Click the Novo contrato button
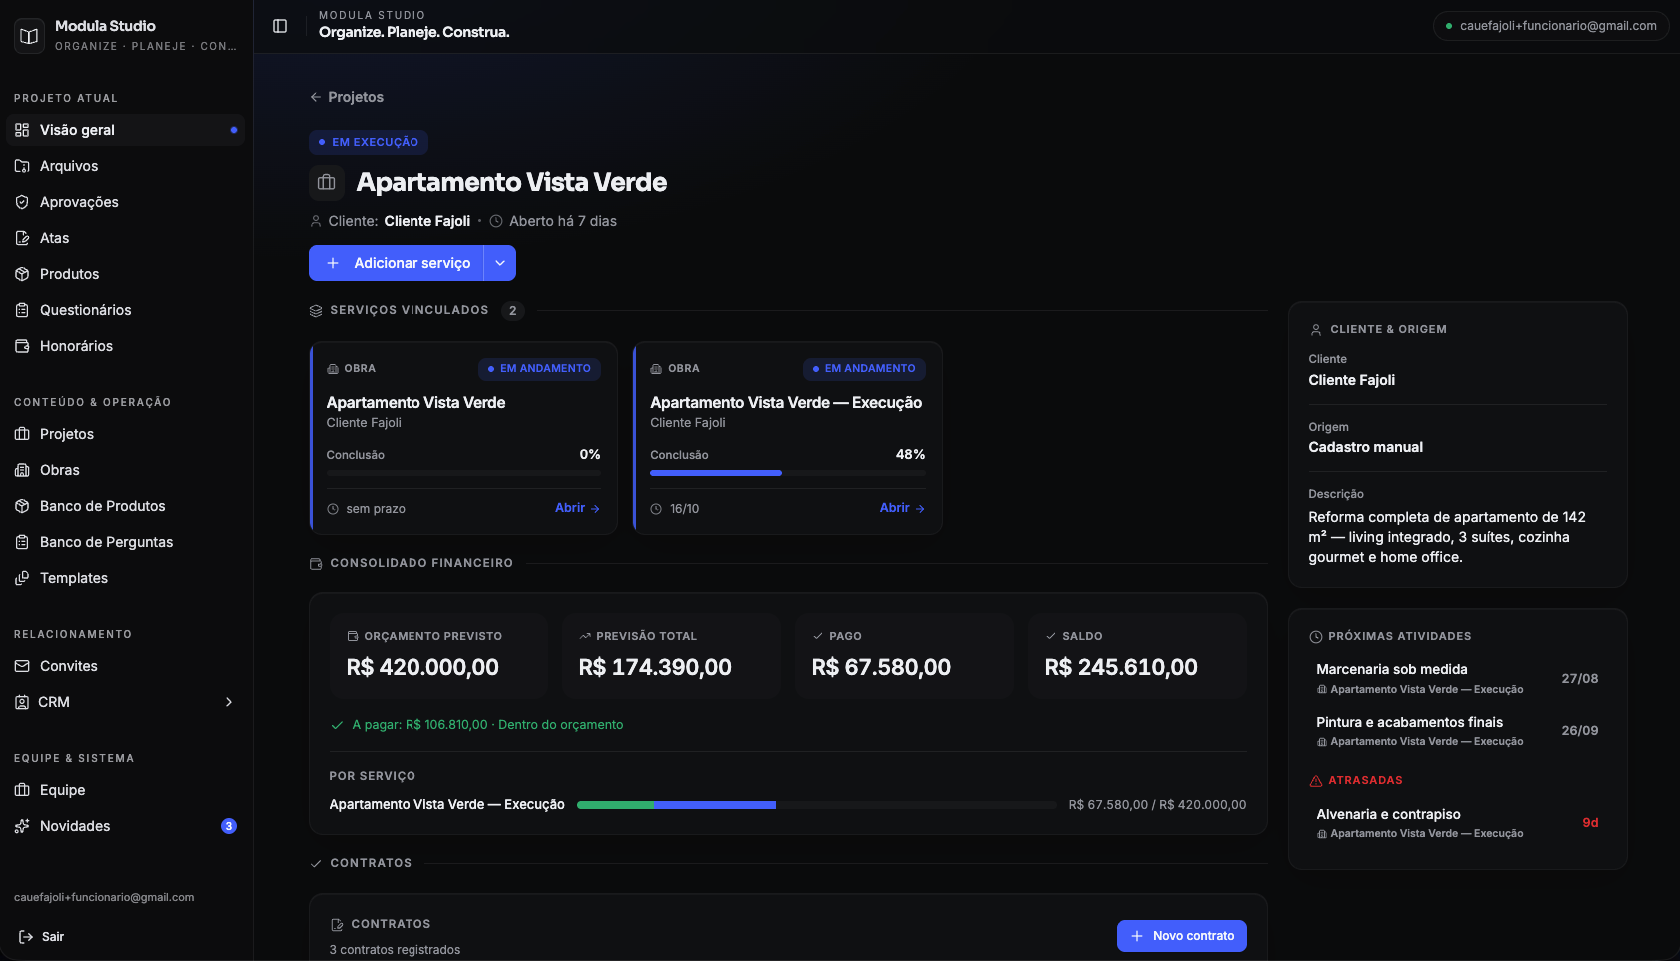Screen dimensions: 1680x961 (1182, 936)
